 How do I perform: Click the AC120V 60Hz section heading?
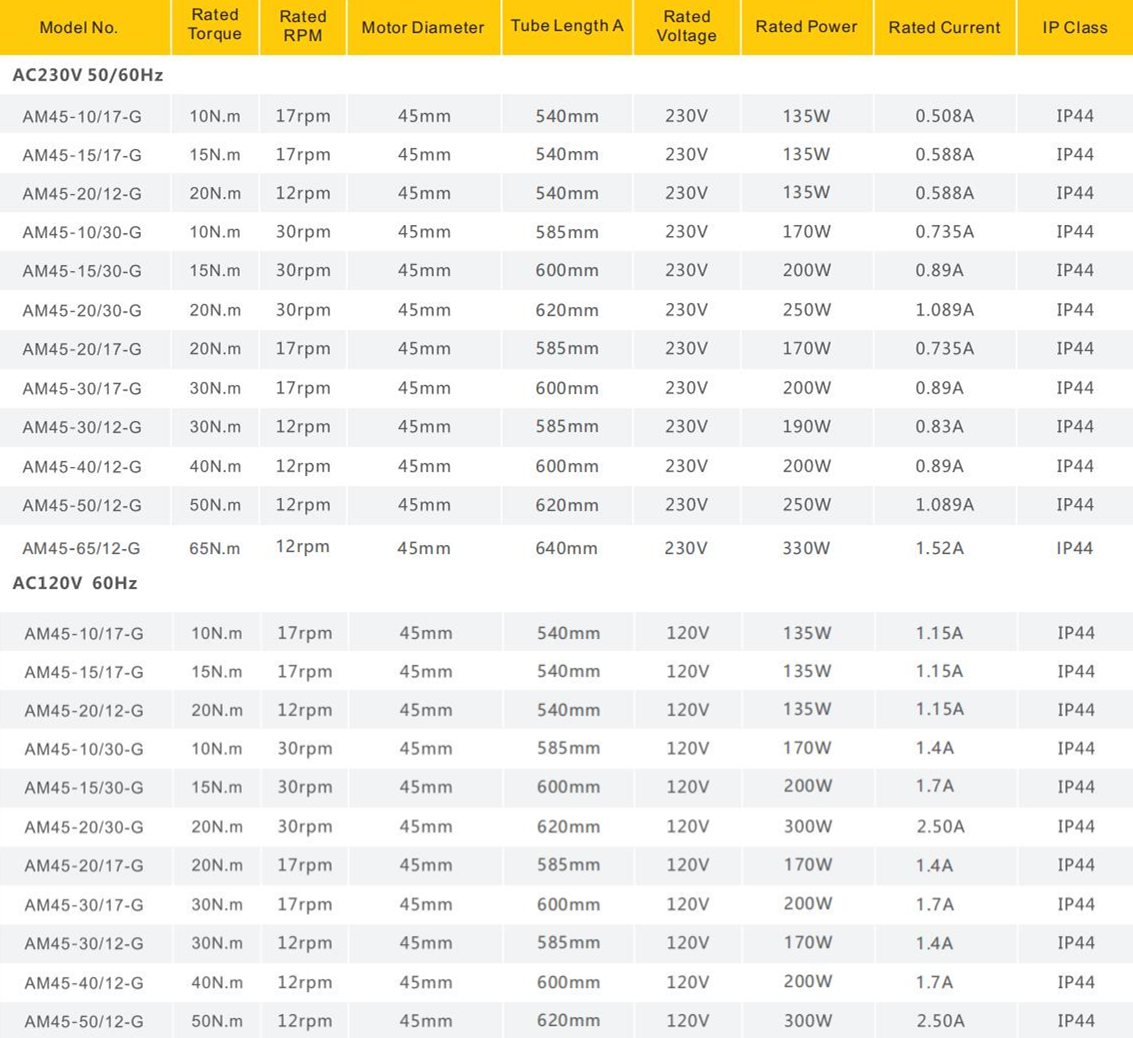tap(75, 583)
